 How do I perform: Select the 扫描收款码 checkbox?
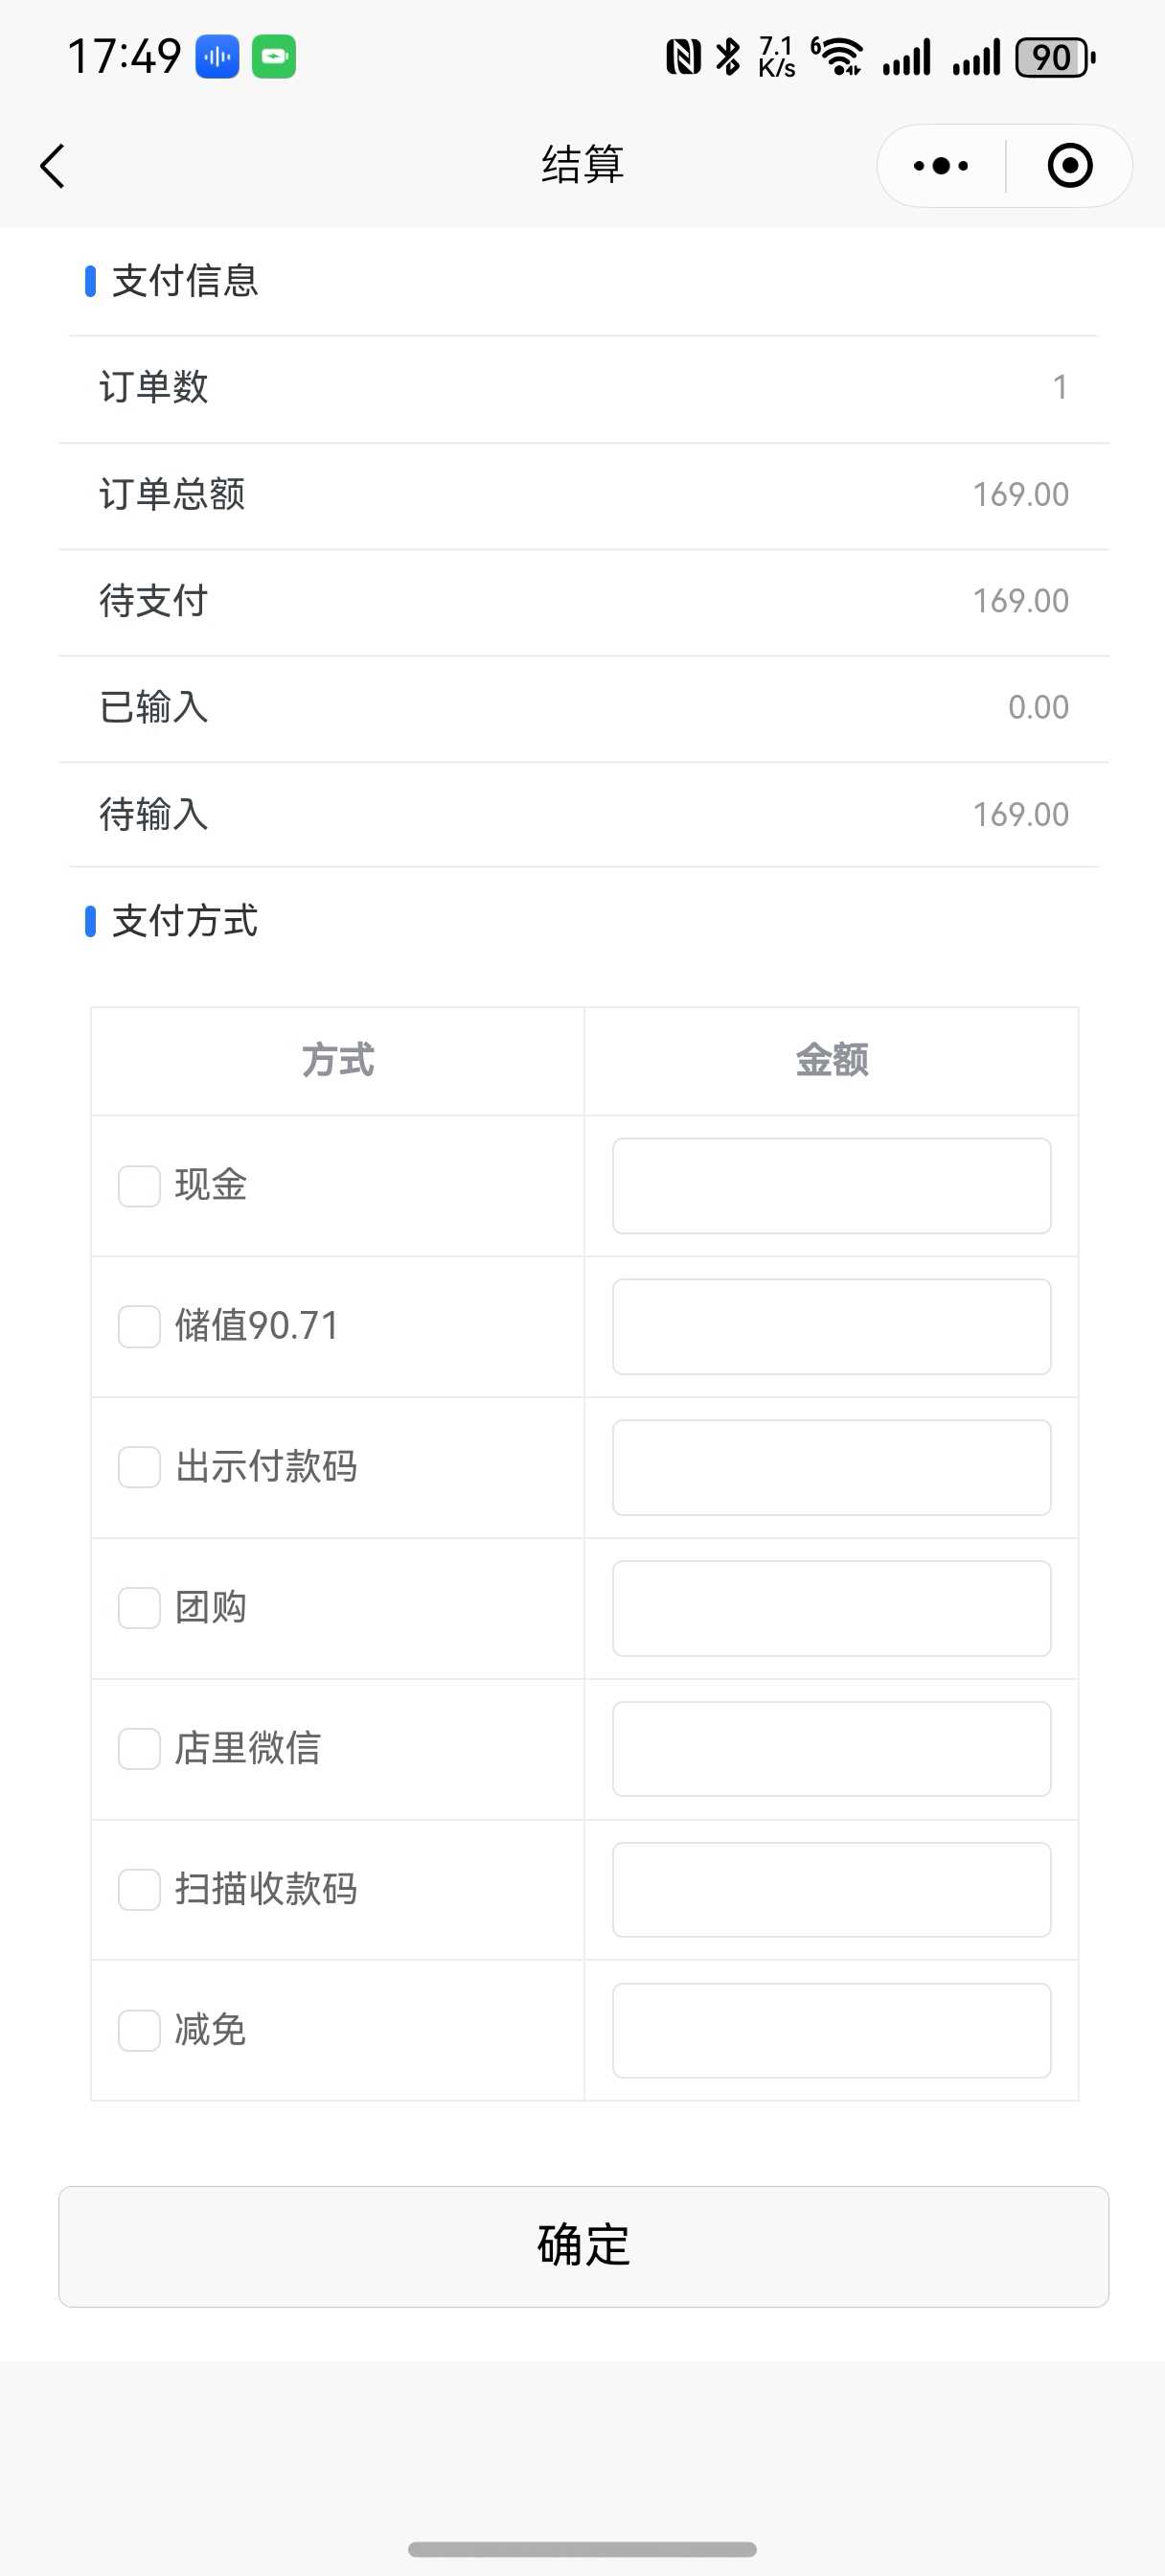point(140,1890)
